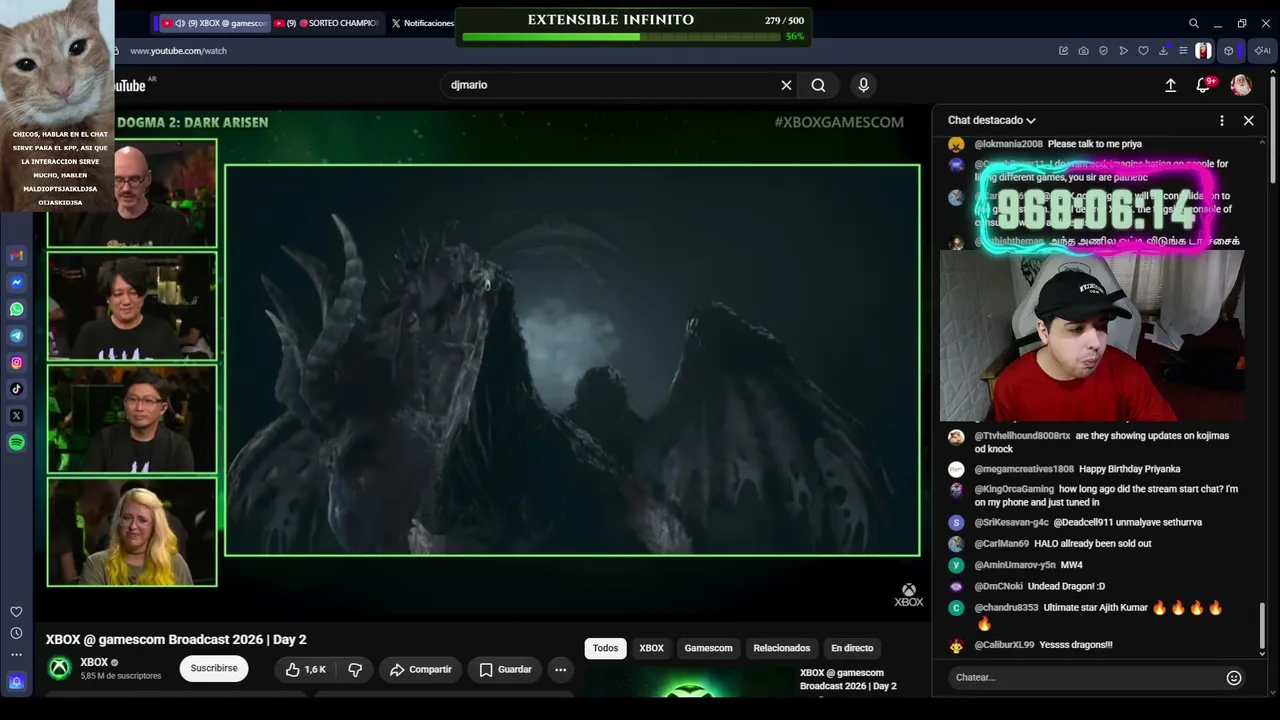This screenshot has width=1280, height=720.
Task: Click the send/flow arrow icon in address bar
Action: [1123, 51]
